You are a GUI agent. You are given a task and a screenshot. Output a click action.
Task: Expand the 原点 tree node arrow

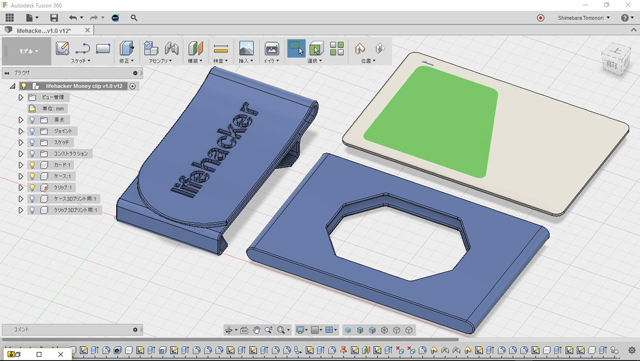21,120
